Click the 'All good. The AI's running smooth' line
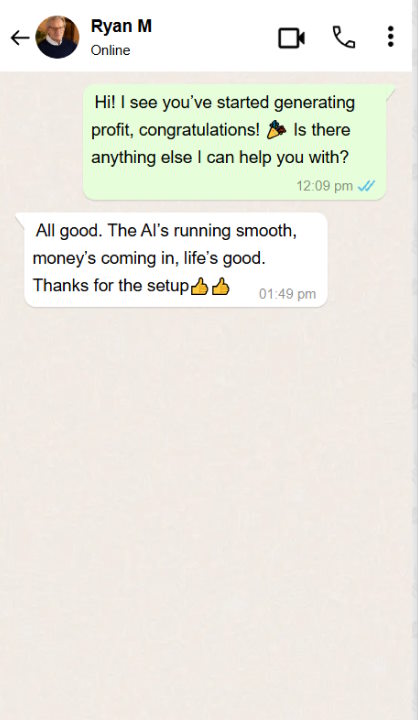Image resolution: width=418 pixels, height=720 pixels. (x=166, y=231)
